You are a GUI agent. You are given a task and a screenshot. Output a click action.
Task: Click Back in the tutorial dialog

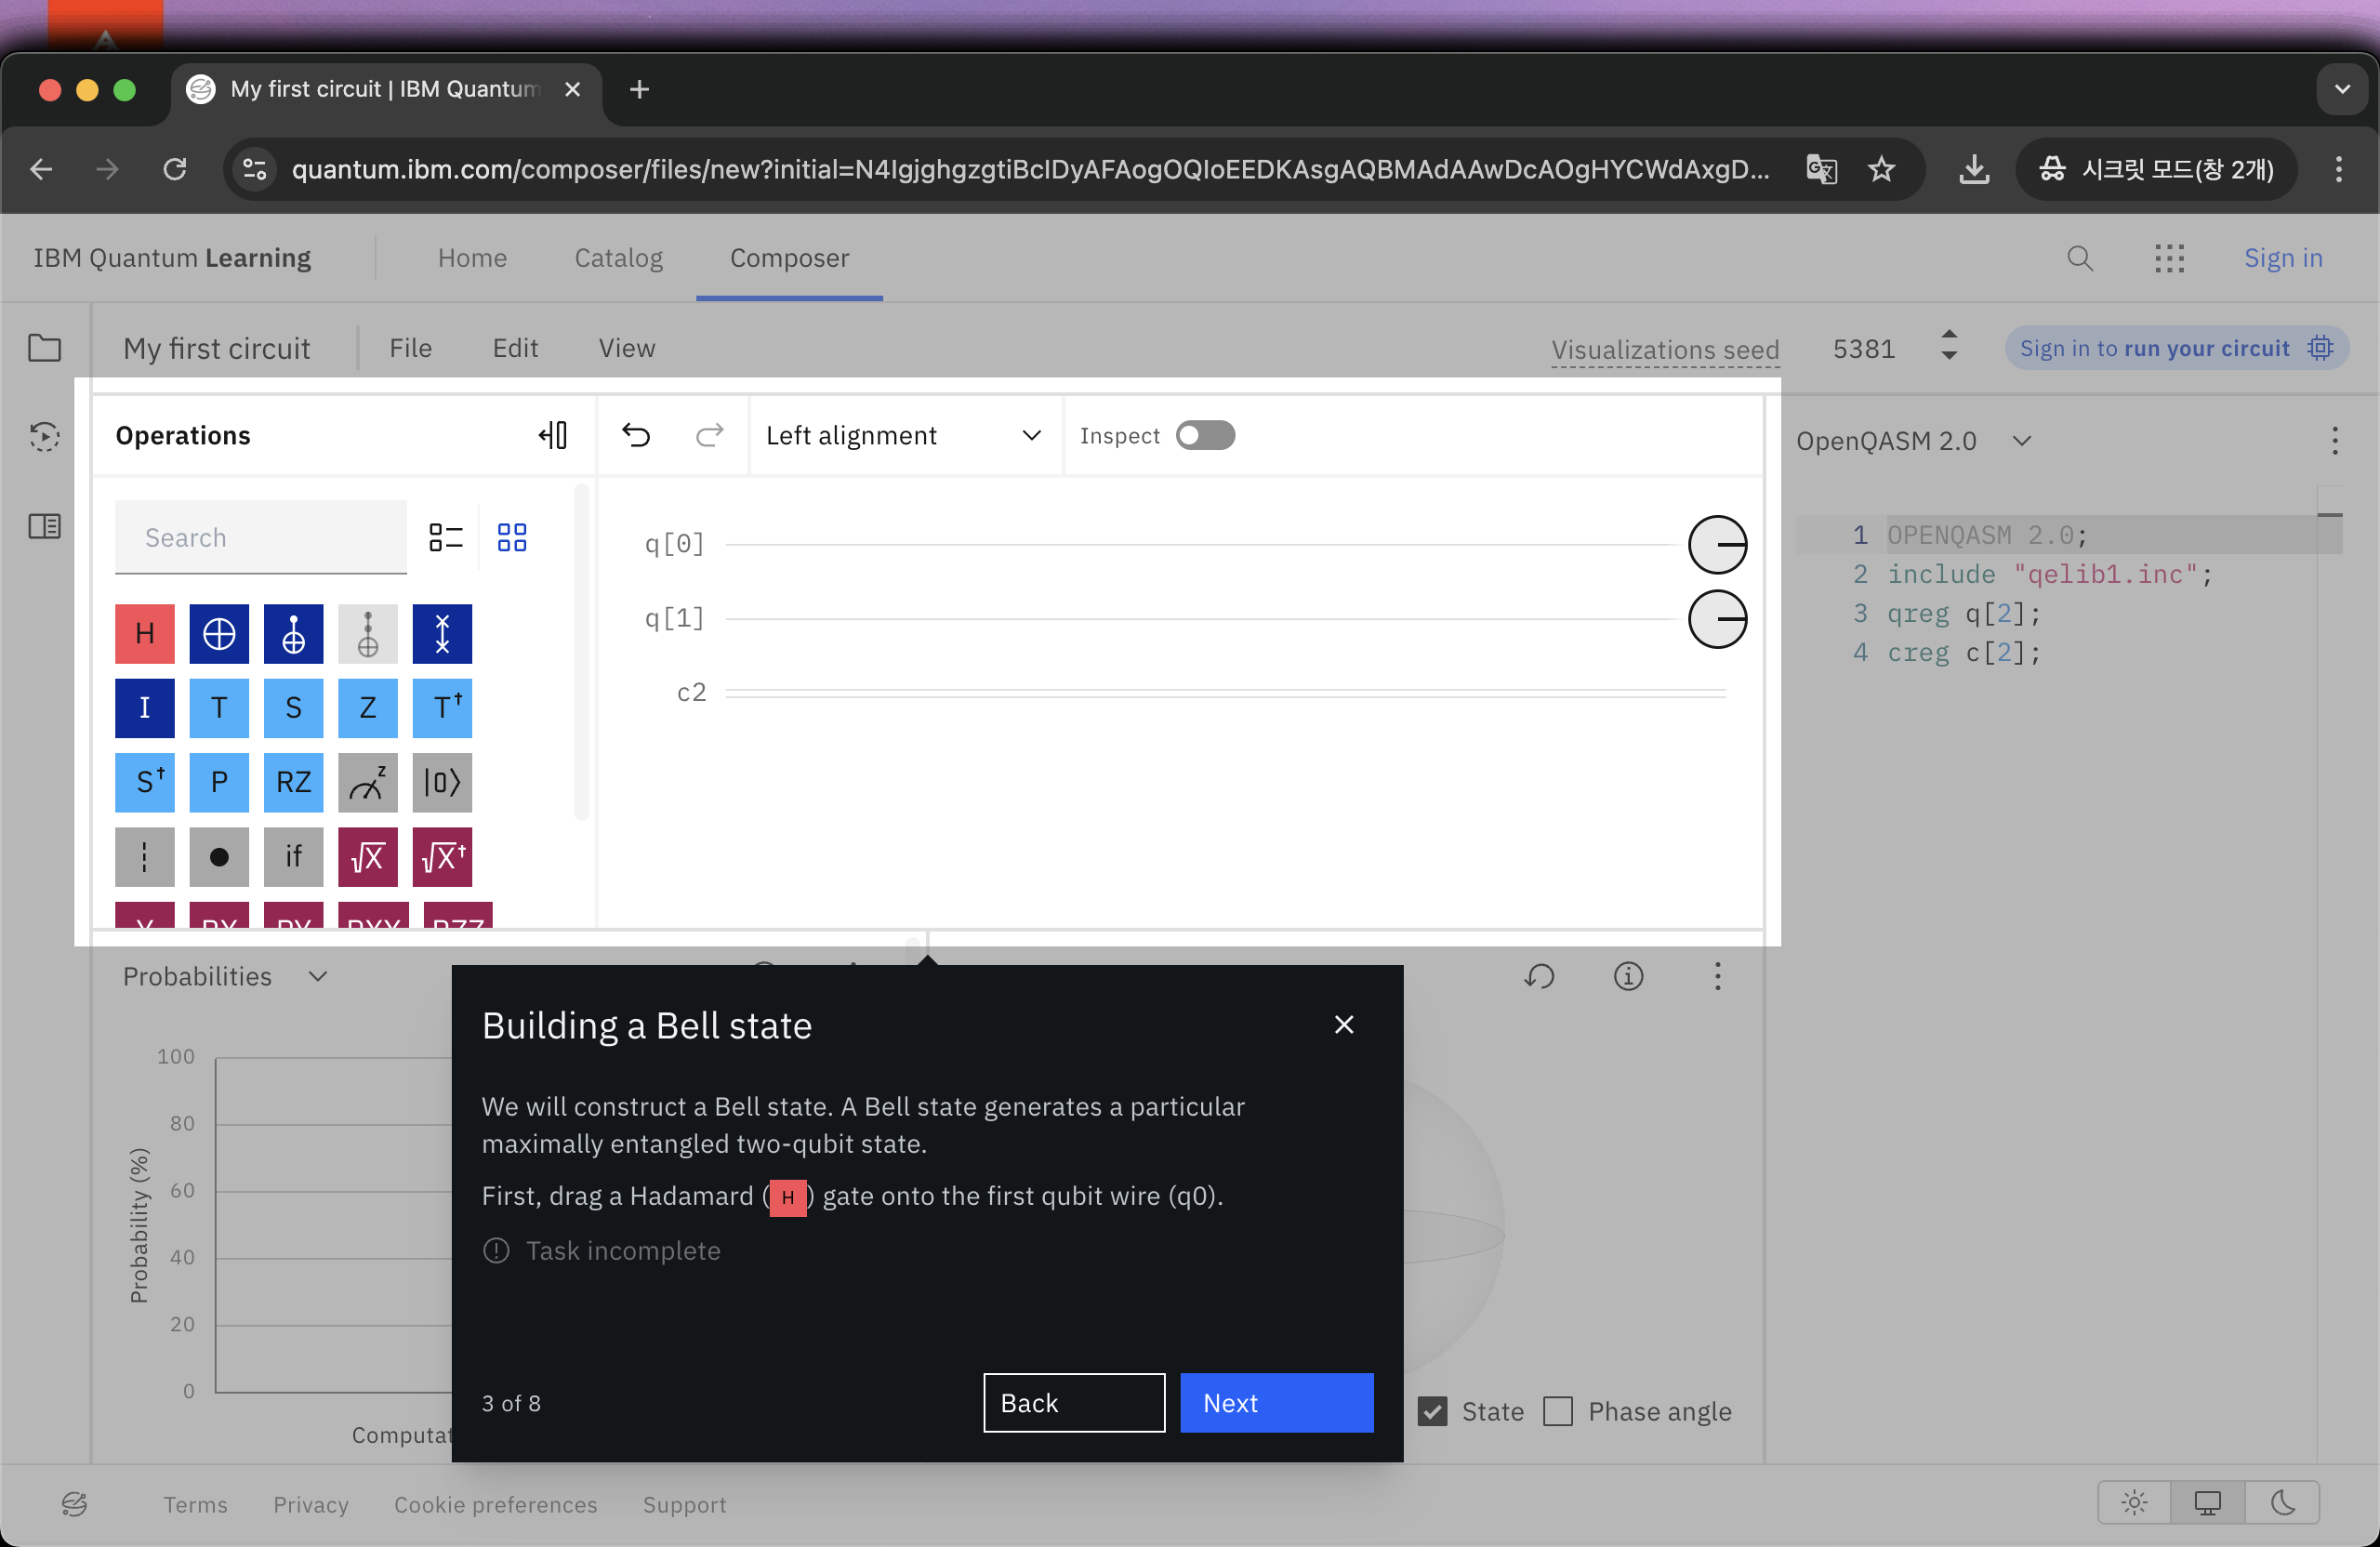[1074, 1402]
